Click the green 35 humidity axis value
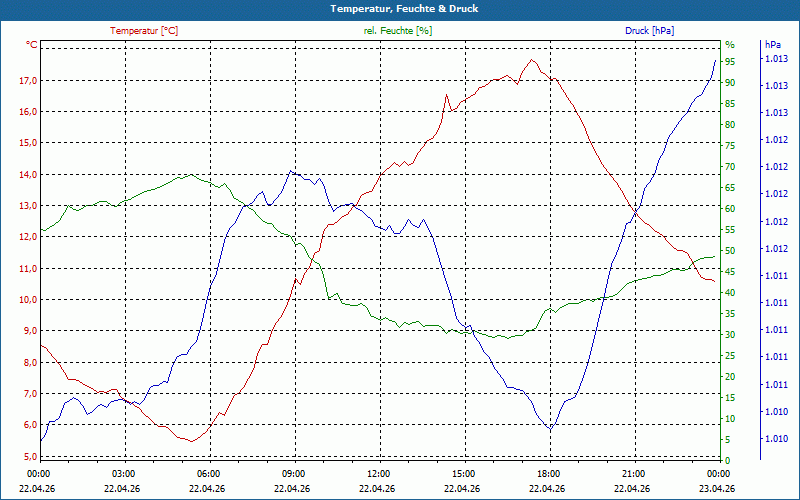This screenshot has height=500, width=800. pyautogui.click(x=730, y=314)
